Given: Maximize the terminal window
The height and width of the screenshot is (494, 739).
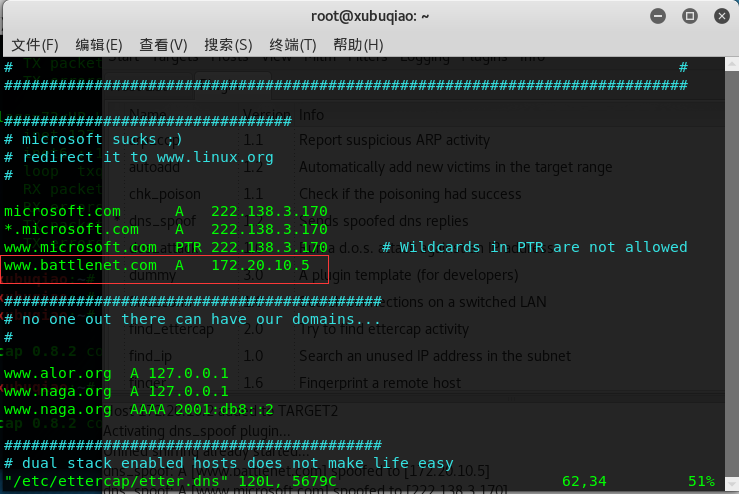Looking at the screenshot, I should pos(690,16).
